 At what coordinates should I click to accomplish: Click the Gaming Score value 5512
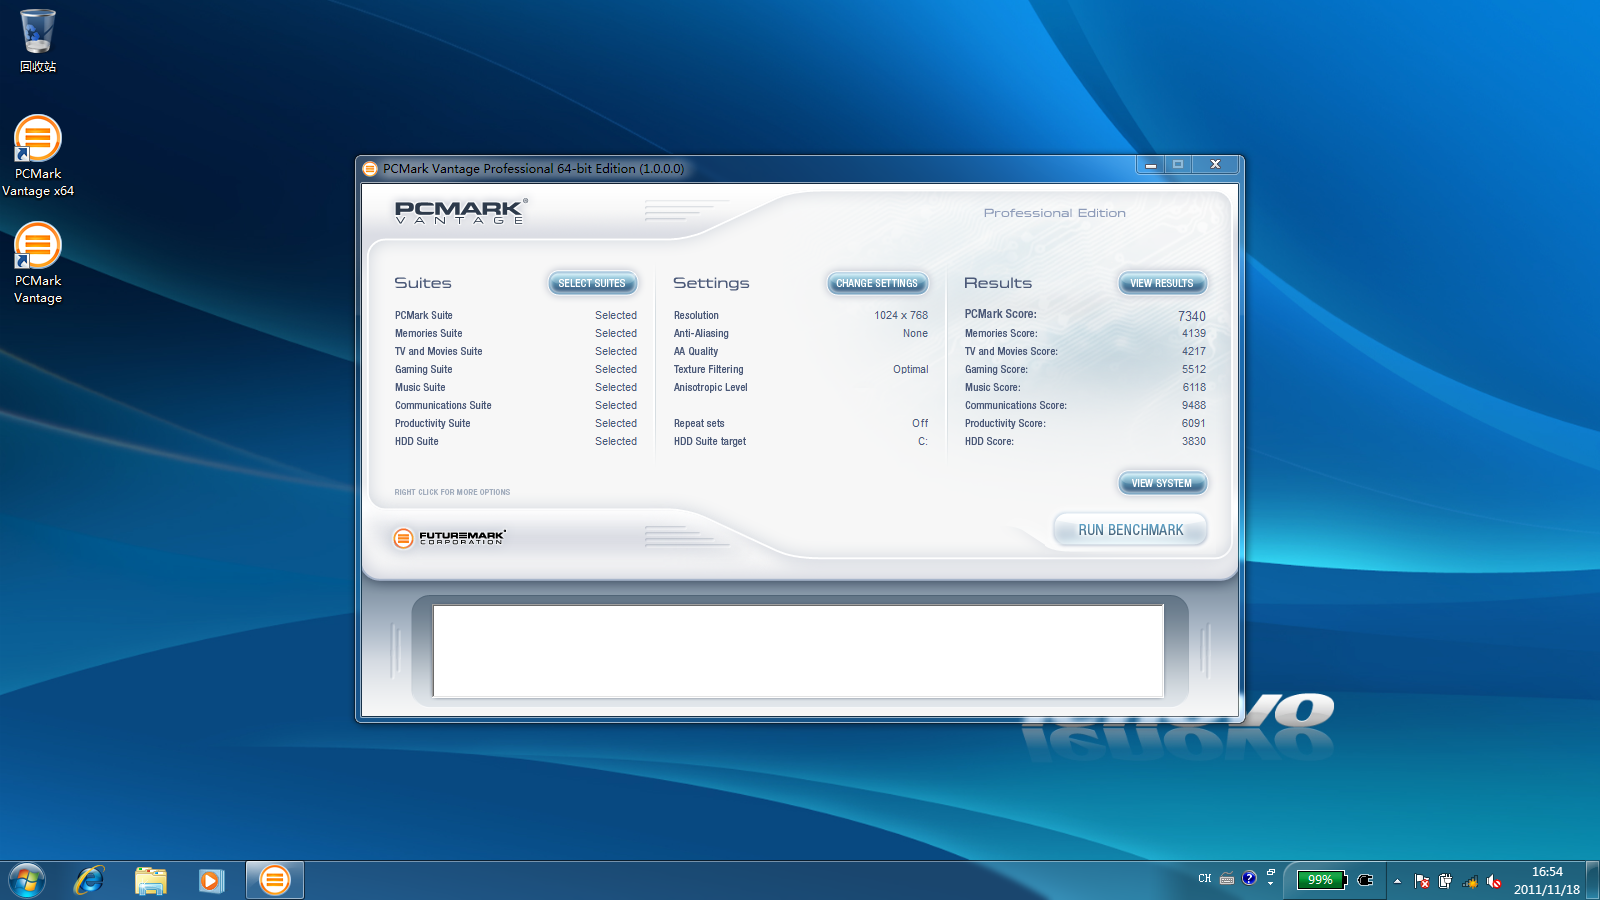(1194, 369)
